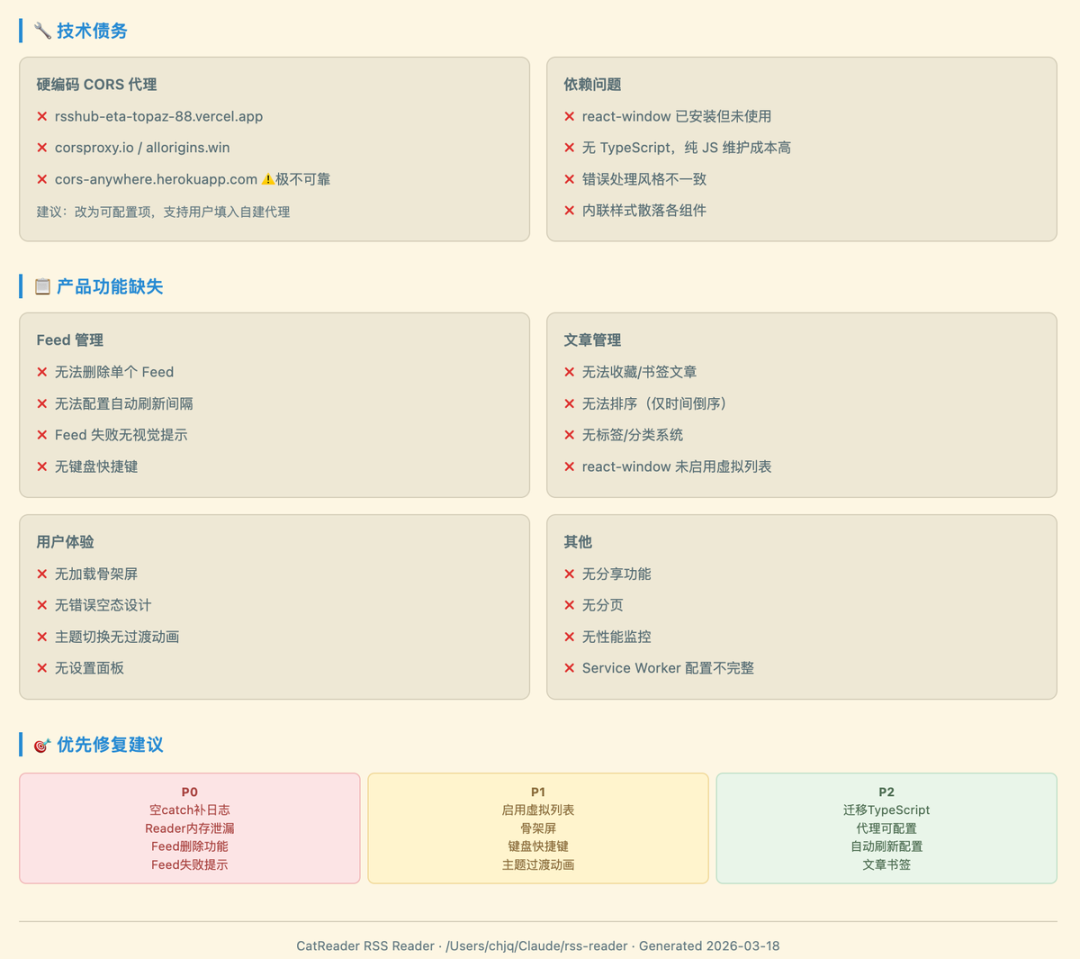Click the red X beside react-window 已安装但未使用
1080x959 pixels.
pos(569,117)
